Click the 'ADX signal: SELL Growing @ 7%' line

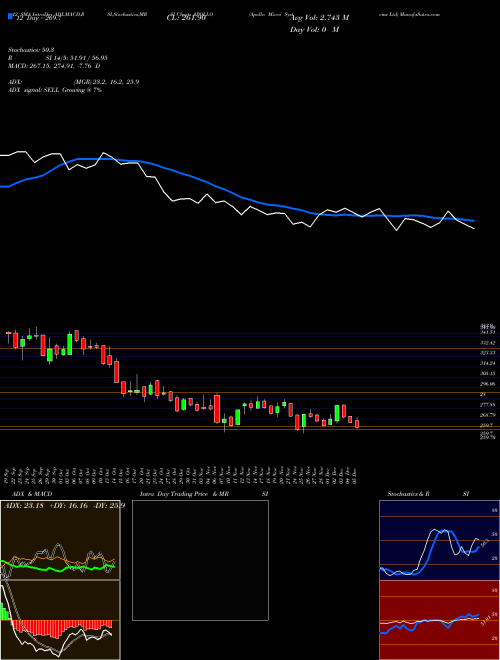pos(55,90)
